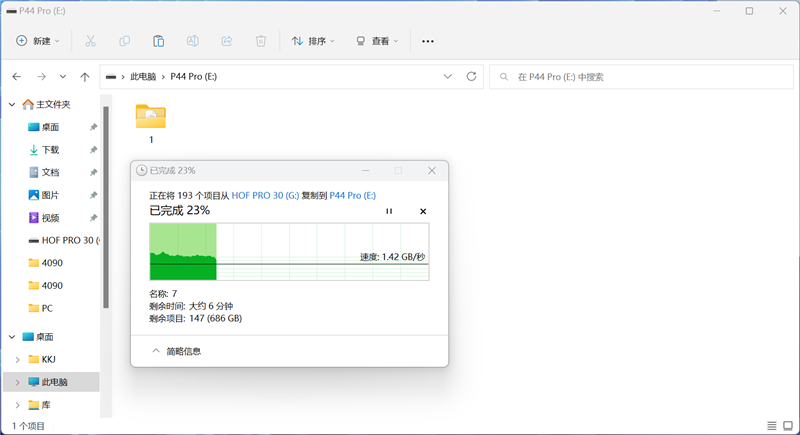Collapse details with 简略信息
The image size is (800, 435).
[x=177, y=351]
